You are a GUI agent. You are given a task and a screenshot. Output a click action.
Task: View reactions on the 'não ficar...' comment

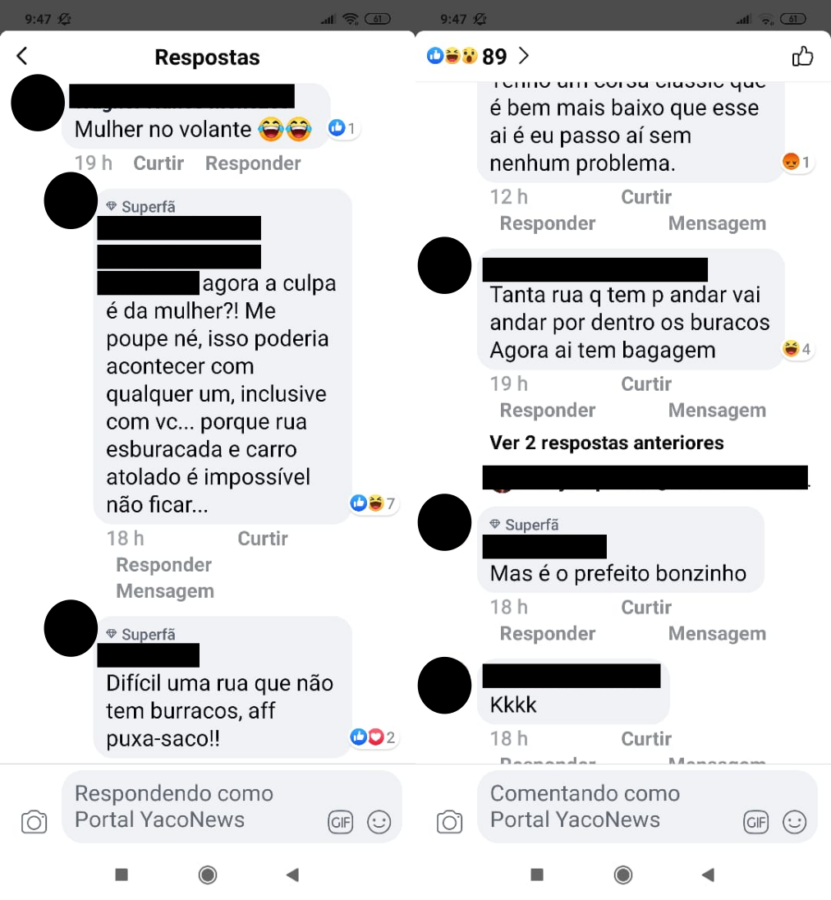pos(373,503)
